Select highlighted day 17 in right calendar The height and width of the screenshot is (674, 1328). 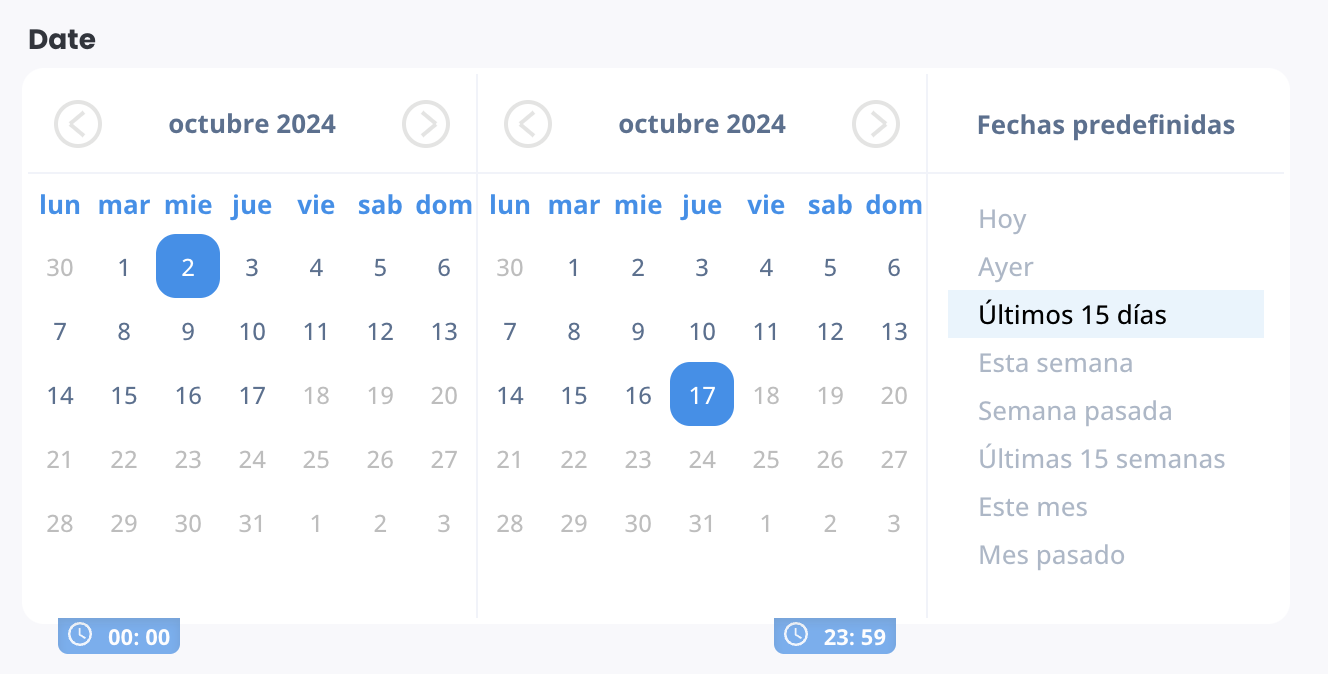(702, 394)
